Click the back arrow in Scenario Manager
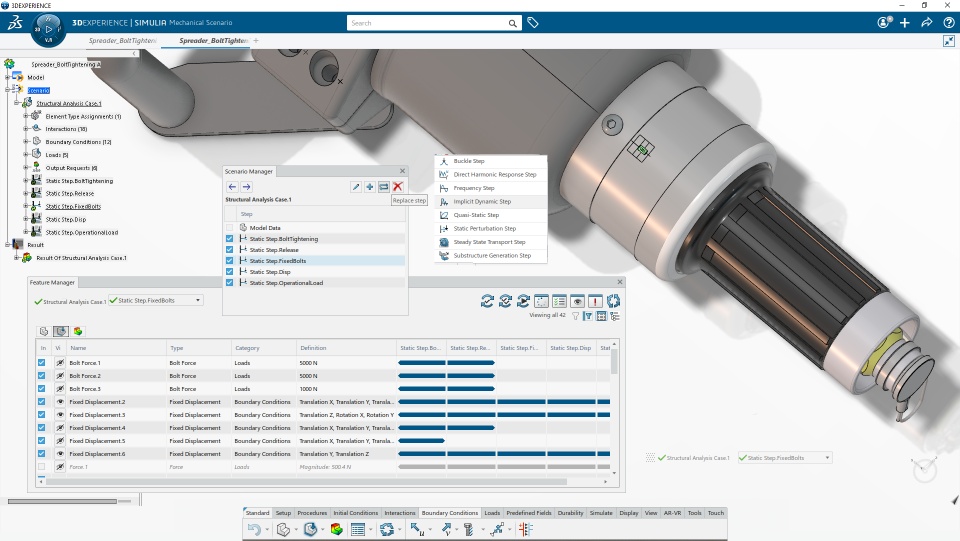Screen dimensions: 960x541 click(x=232, y=187)
